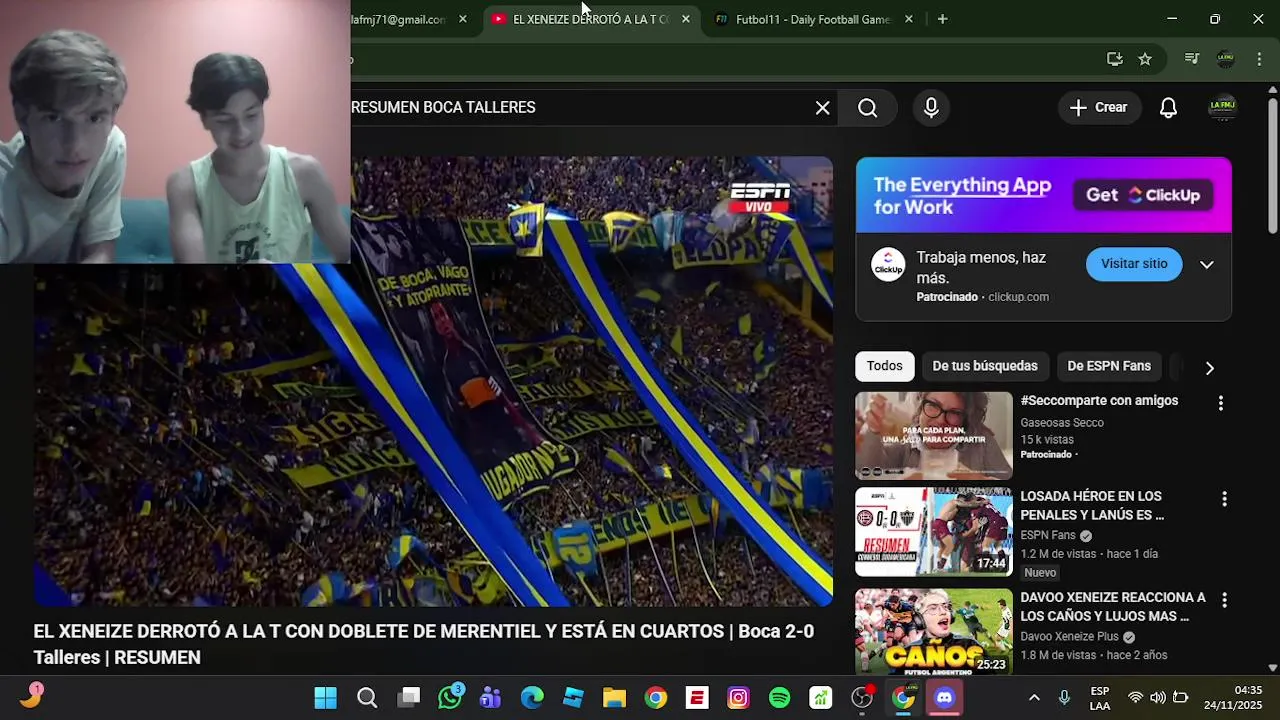Click the YouTube search magnifier button
This screenshot has width=1280, height=720.
[867, 108]
